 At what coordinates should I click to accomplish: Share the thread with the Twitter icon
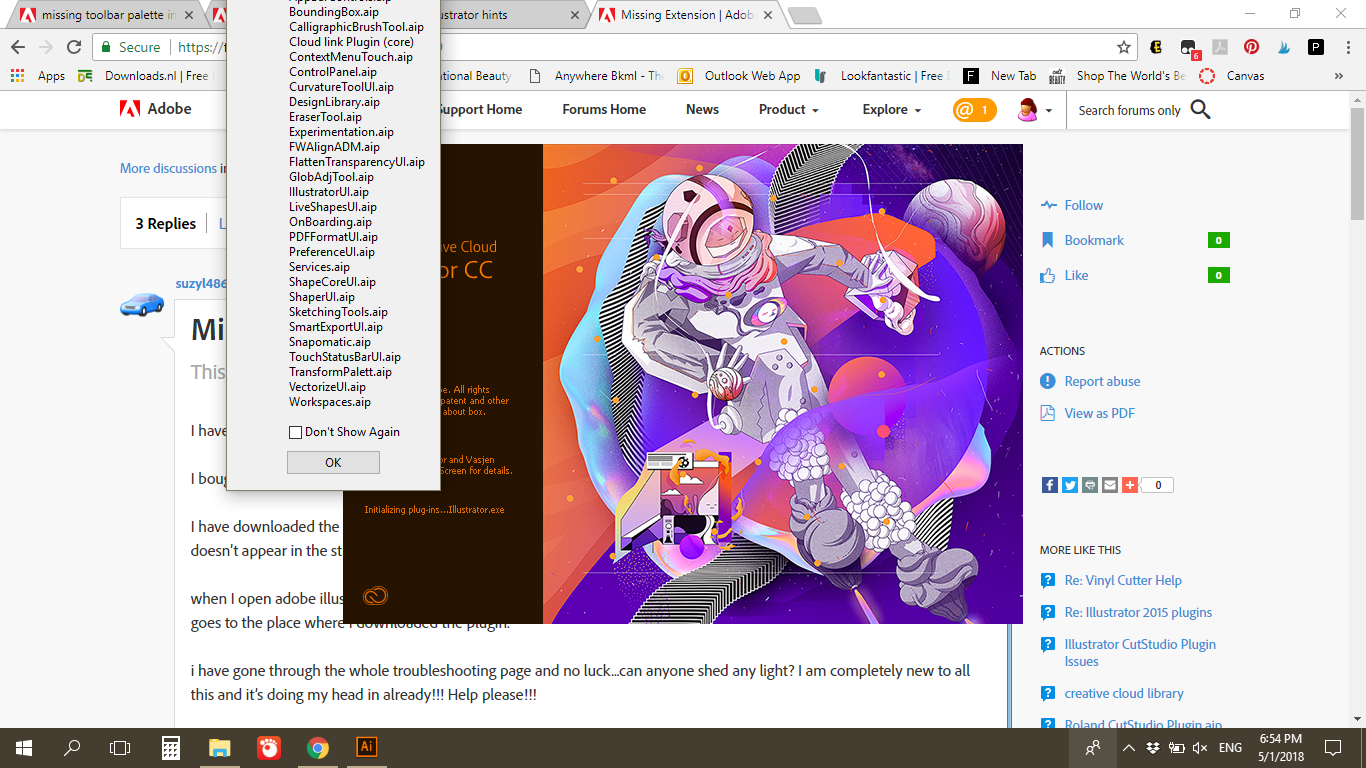click(x=1069, y=485)
